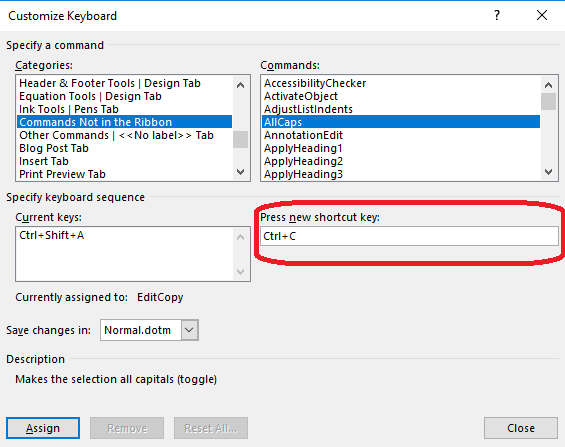Click the Reset All button
Viewport: 565px width, 447px height.
211,428
